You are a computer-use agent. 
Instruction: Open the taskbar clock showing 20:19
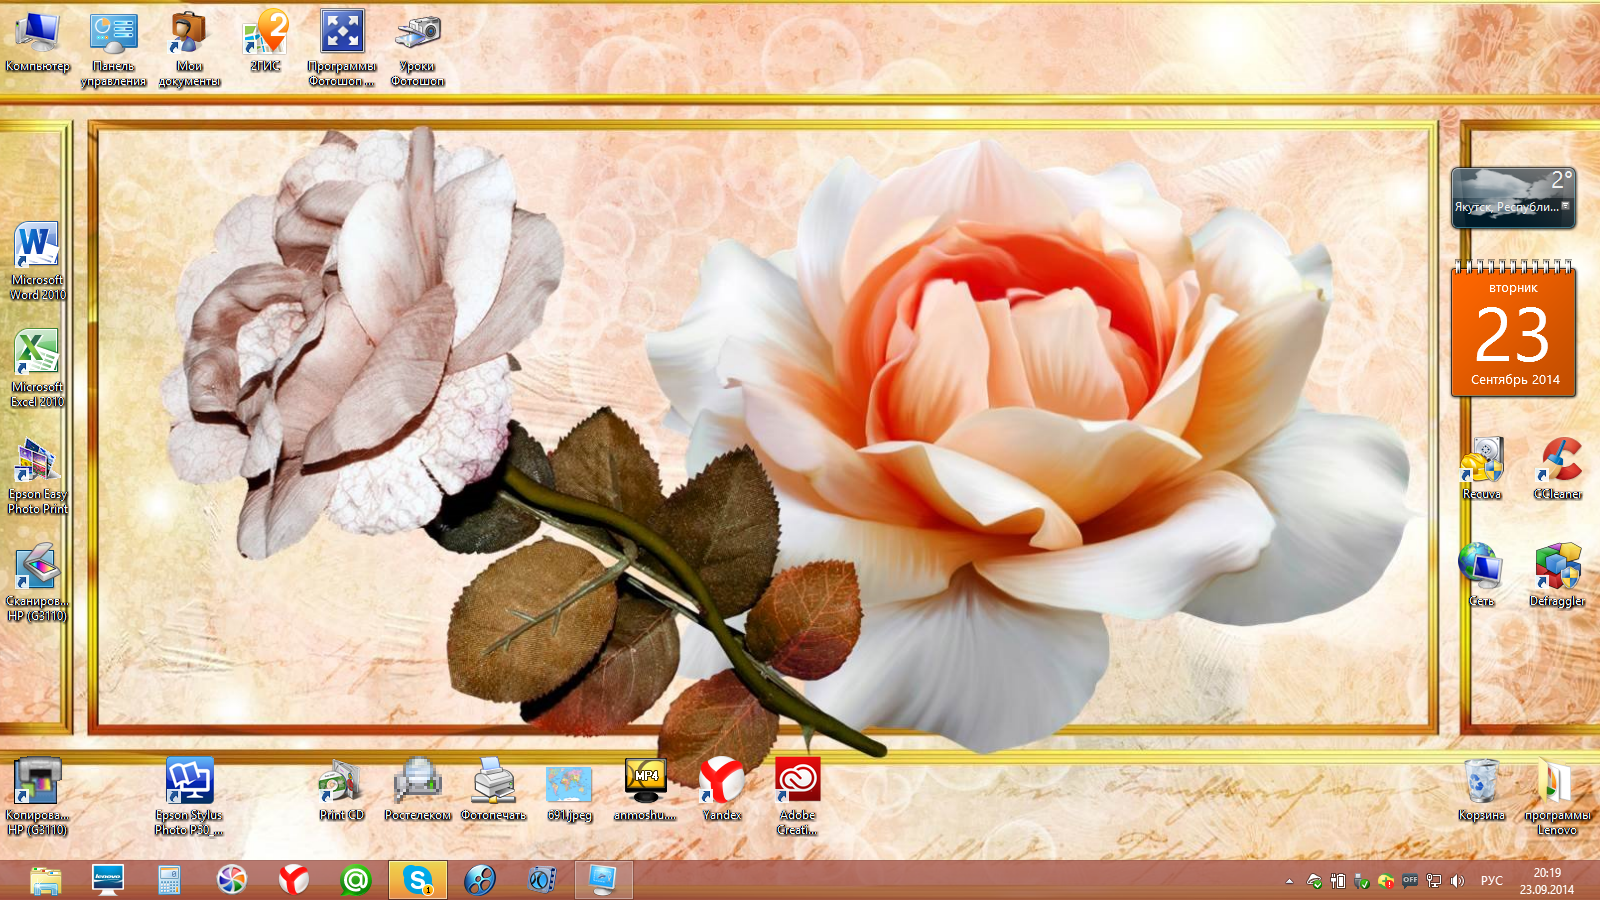coord(1546,881)
